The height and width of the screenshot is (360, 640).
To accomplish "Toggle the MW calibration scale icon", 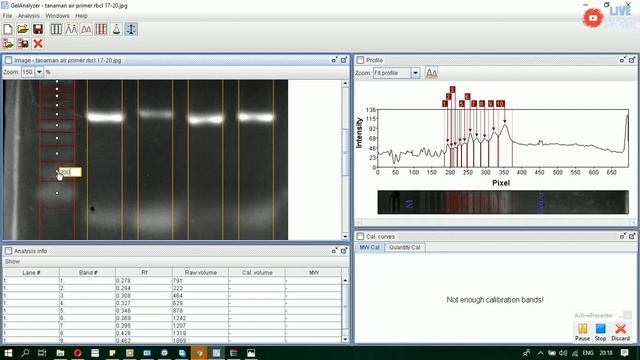I will click(x=131, y=29).
